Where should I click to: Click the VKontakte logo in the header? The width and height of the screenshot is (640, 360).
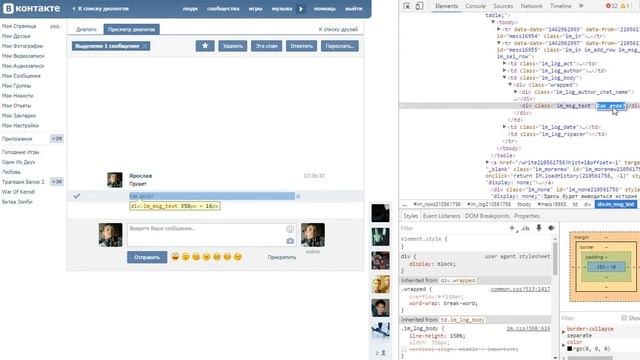point(31,8)
